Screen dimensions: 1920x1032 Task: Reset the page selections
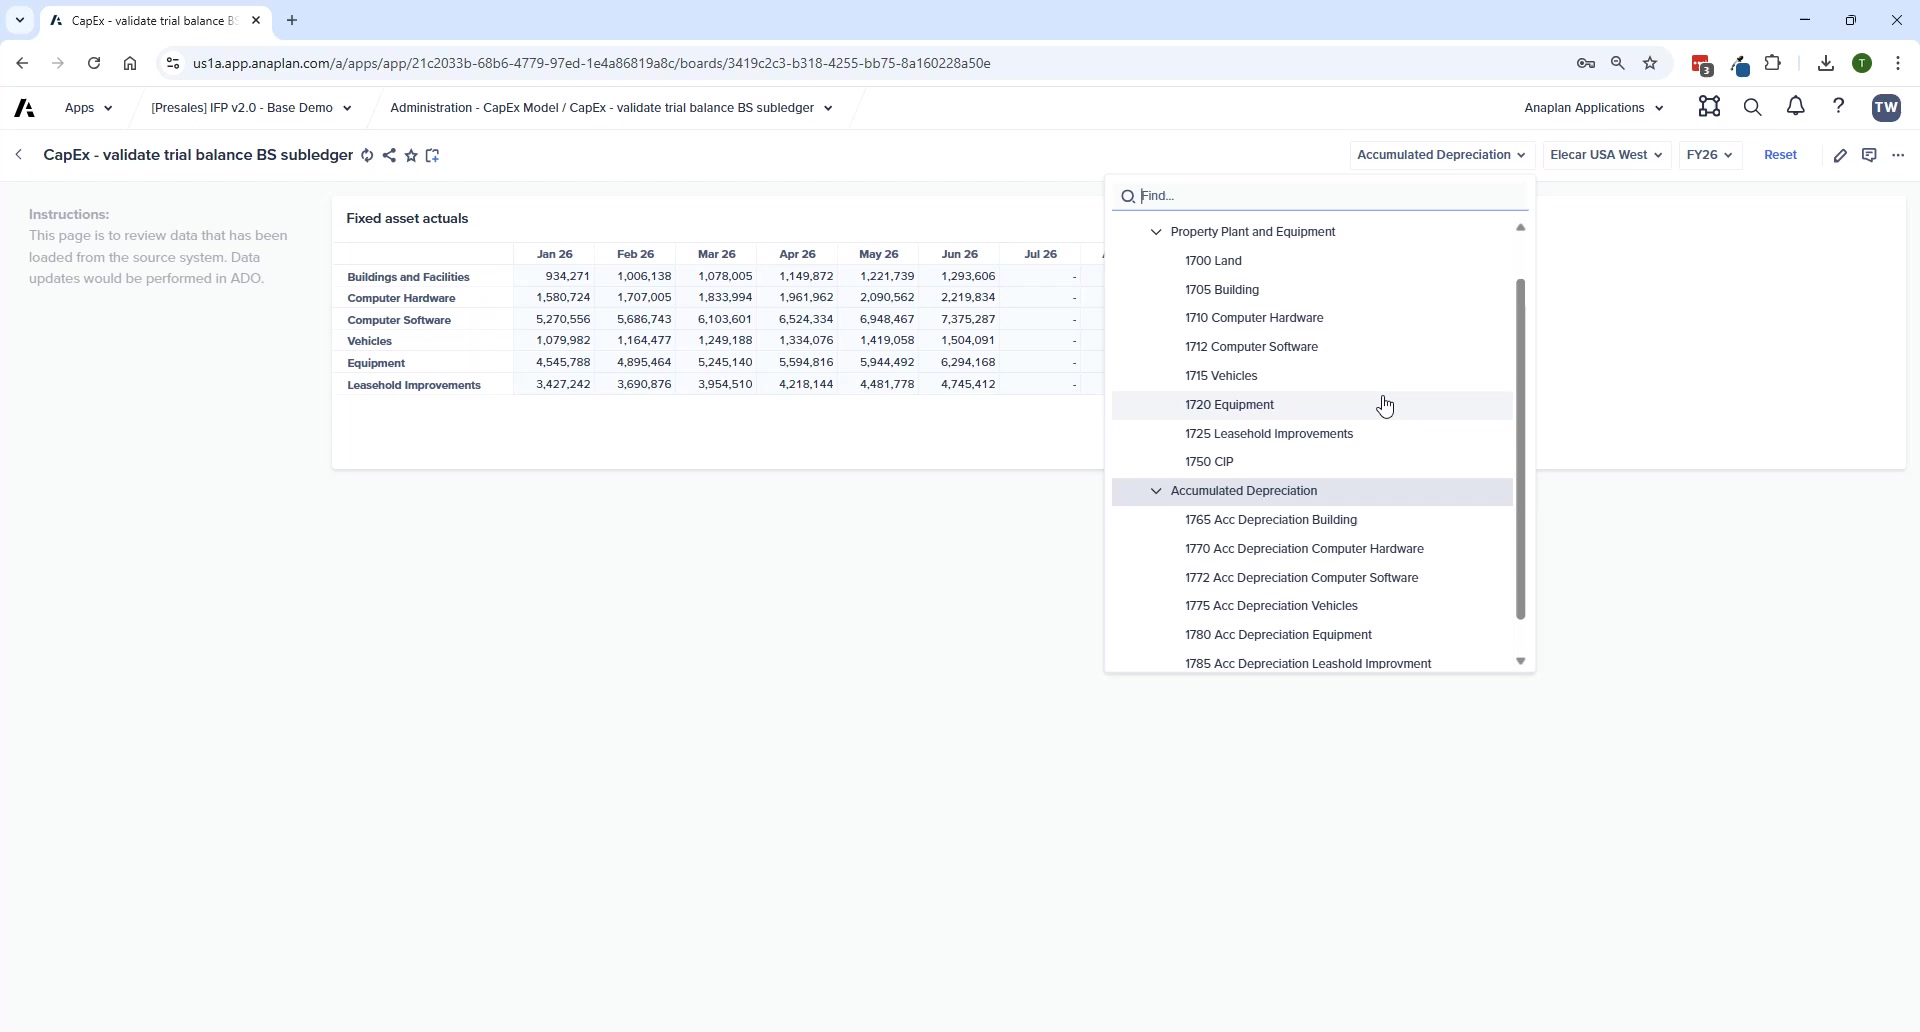1781,155
